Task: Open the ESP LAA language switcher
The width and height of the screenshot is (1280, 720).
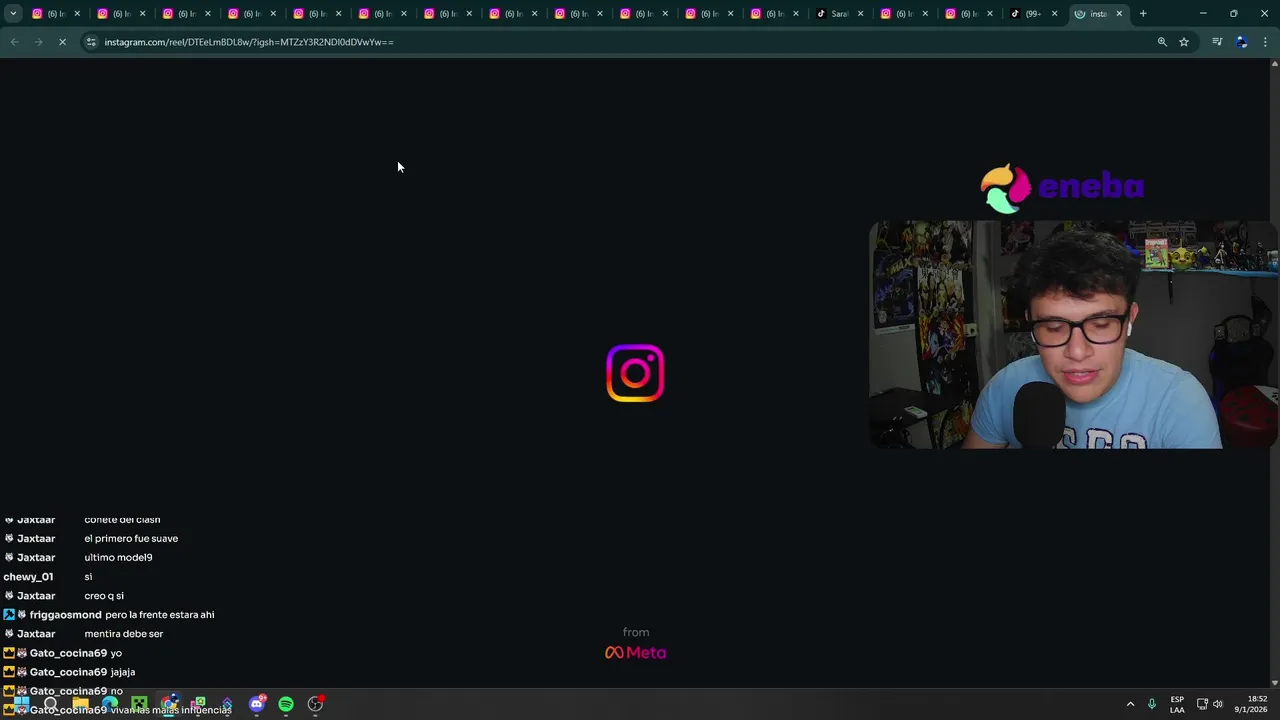Action: click(1177, 704)
